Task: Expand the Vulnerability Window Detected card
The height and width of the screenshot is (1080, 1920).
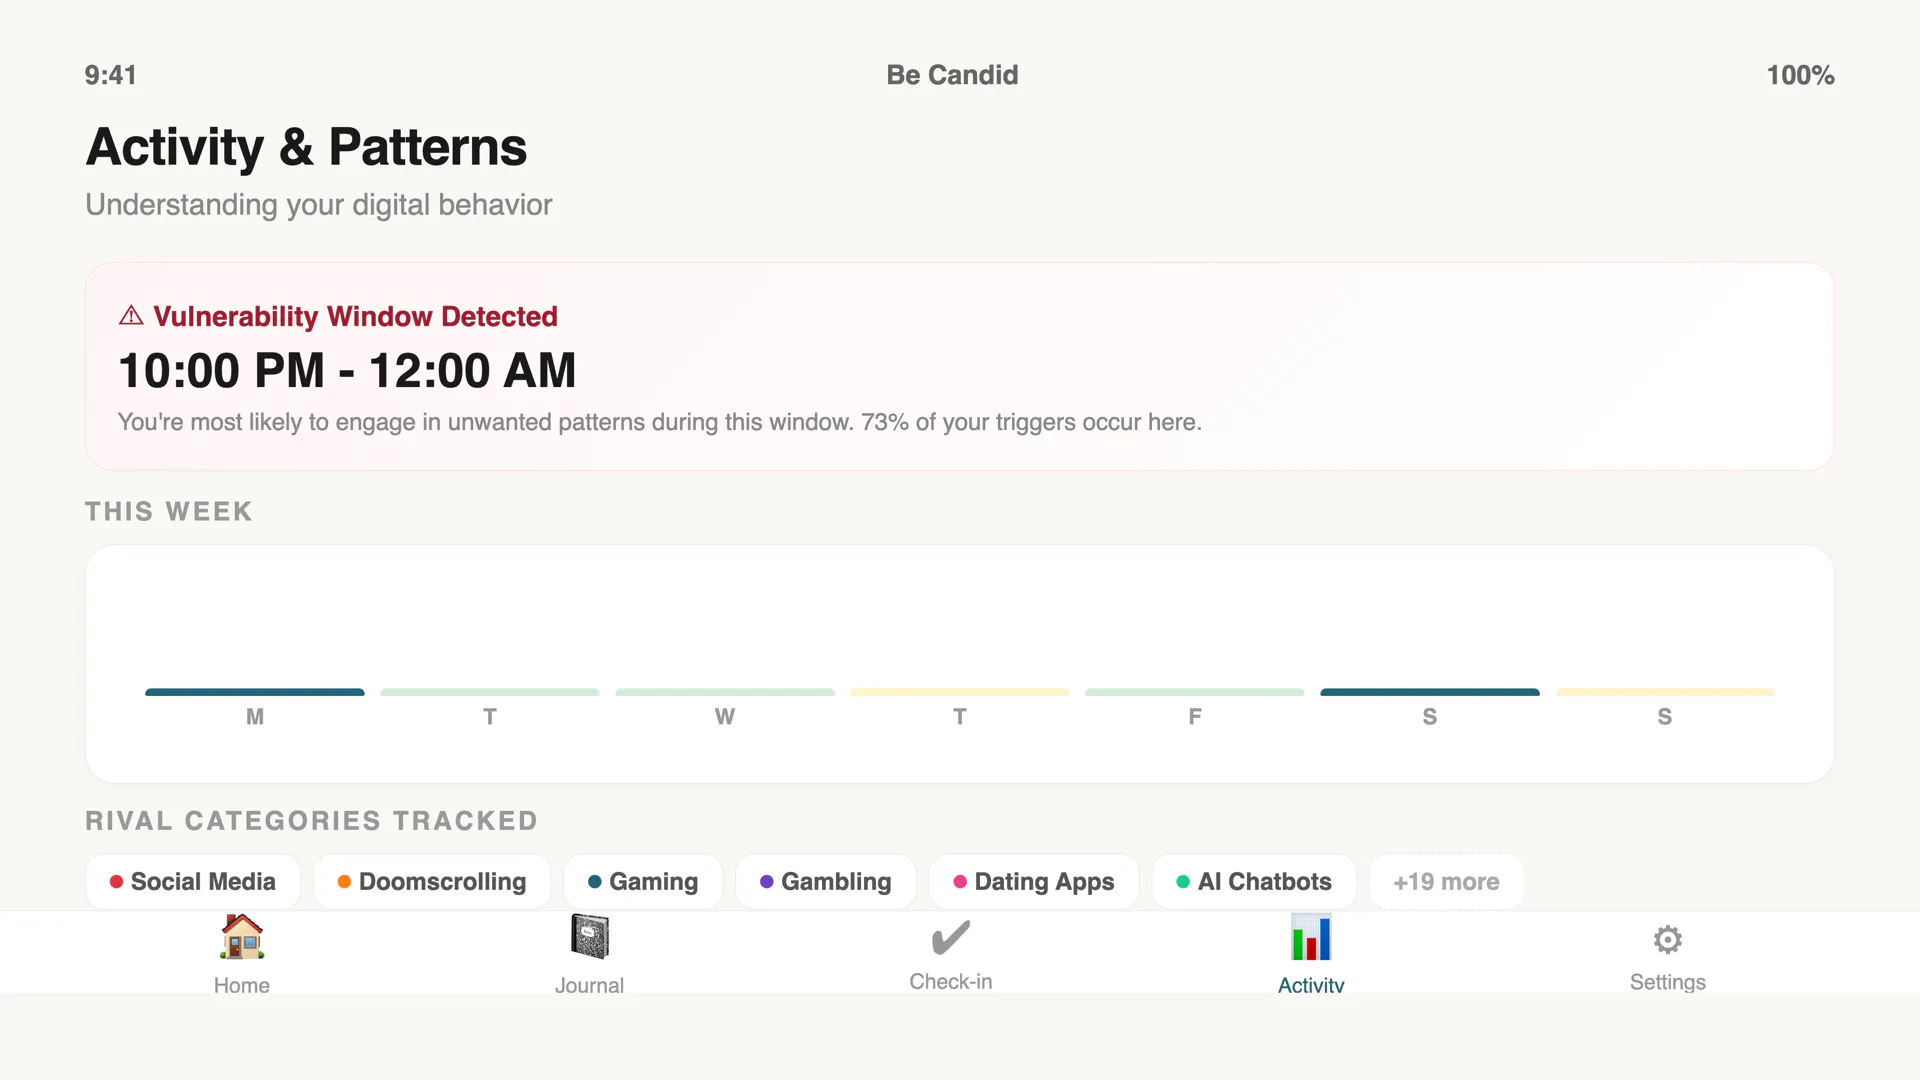Action: coord(960,366)
